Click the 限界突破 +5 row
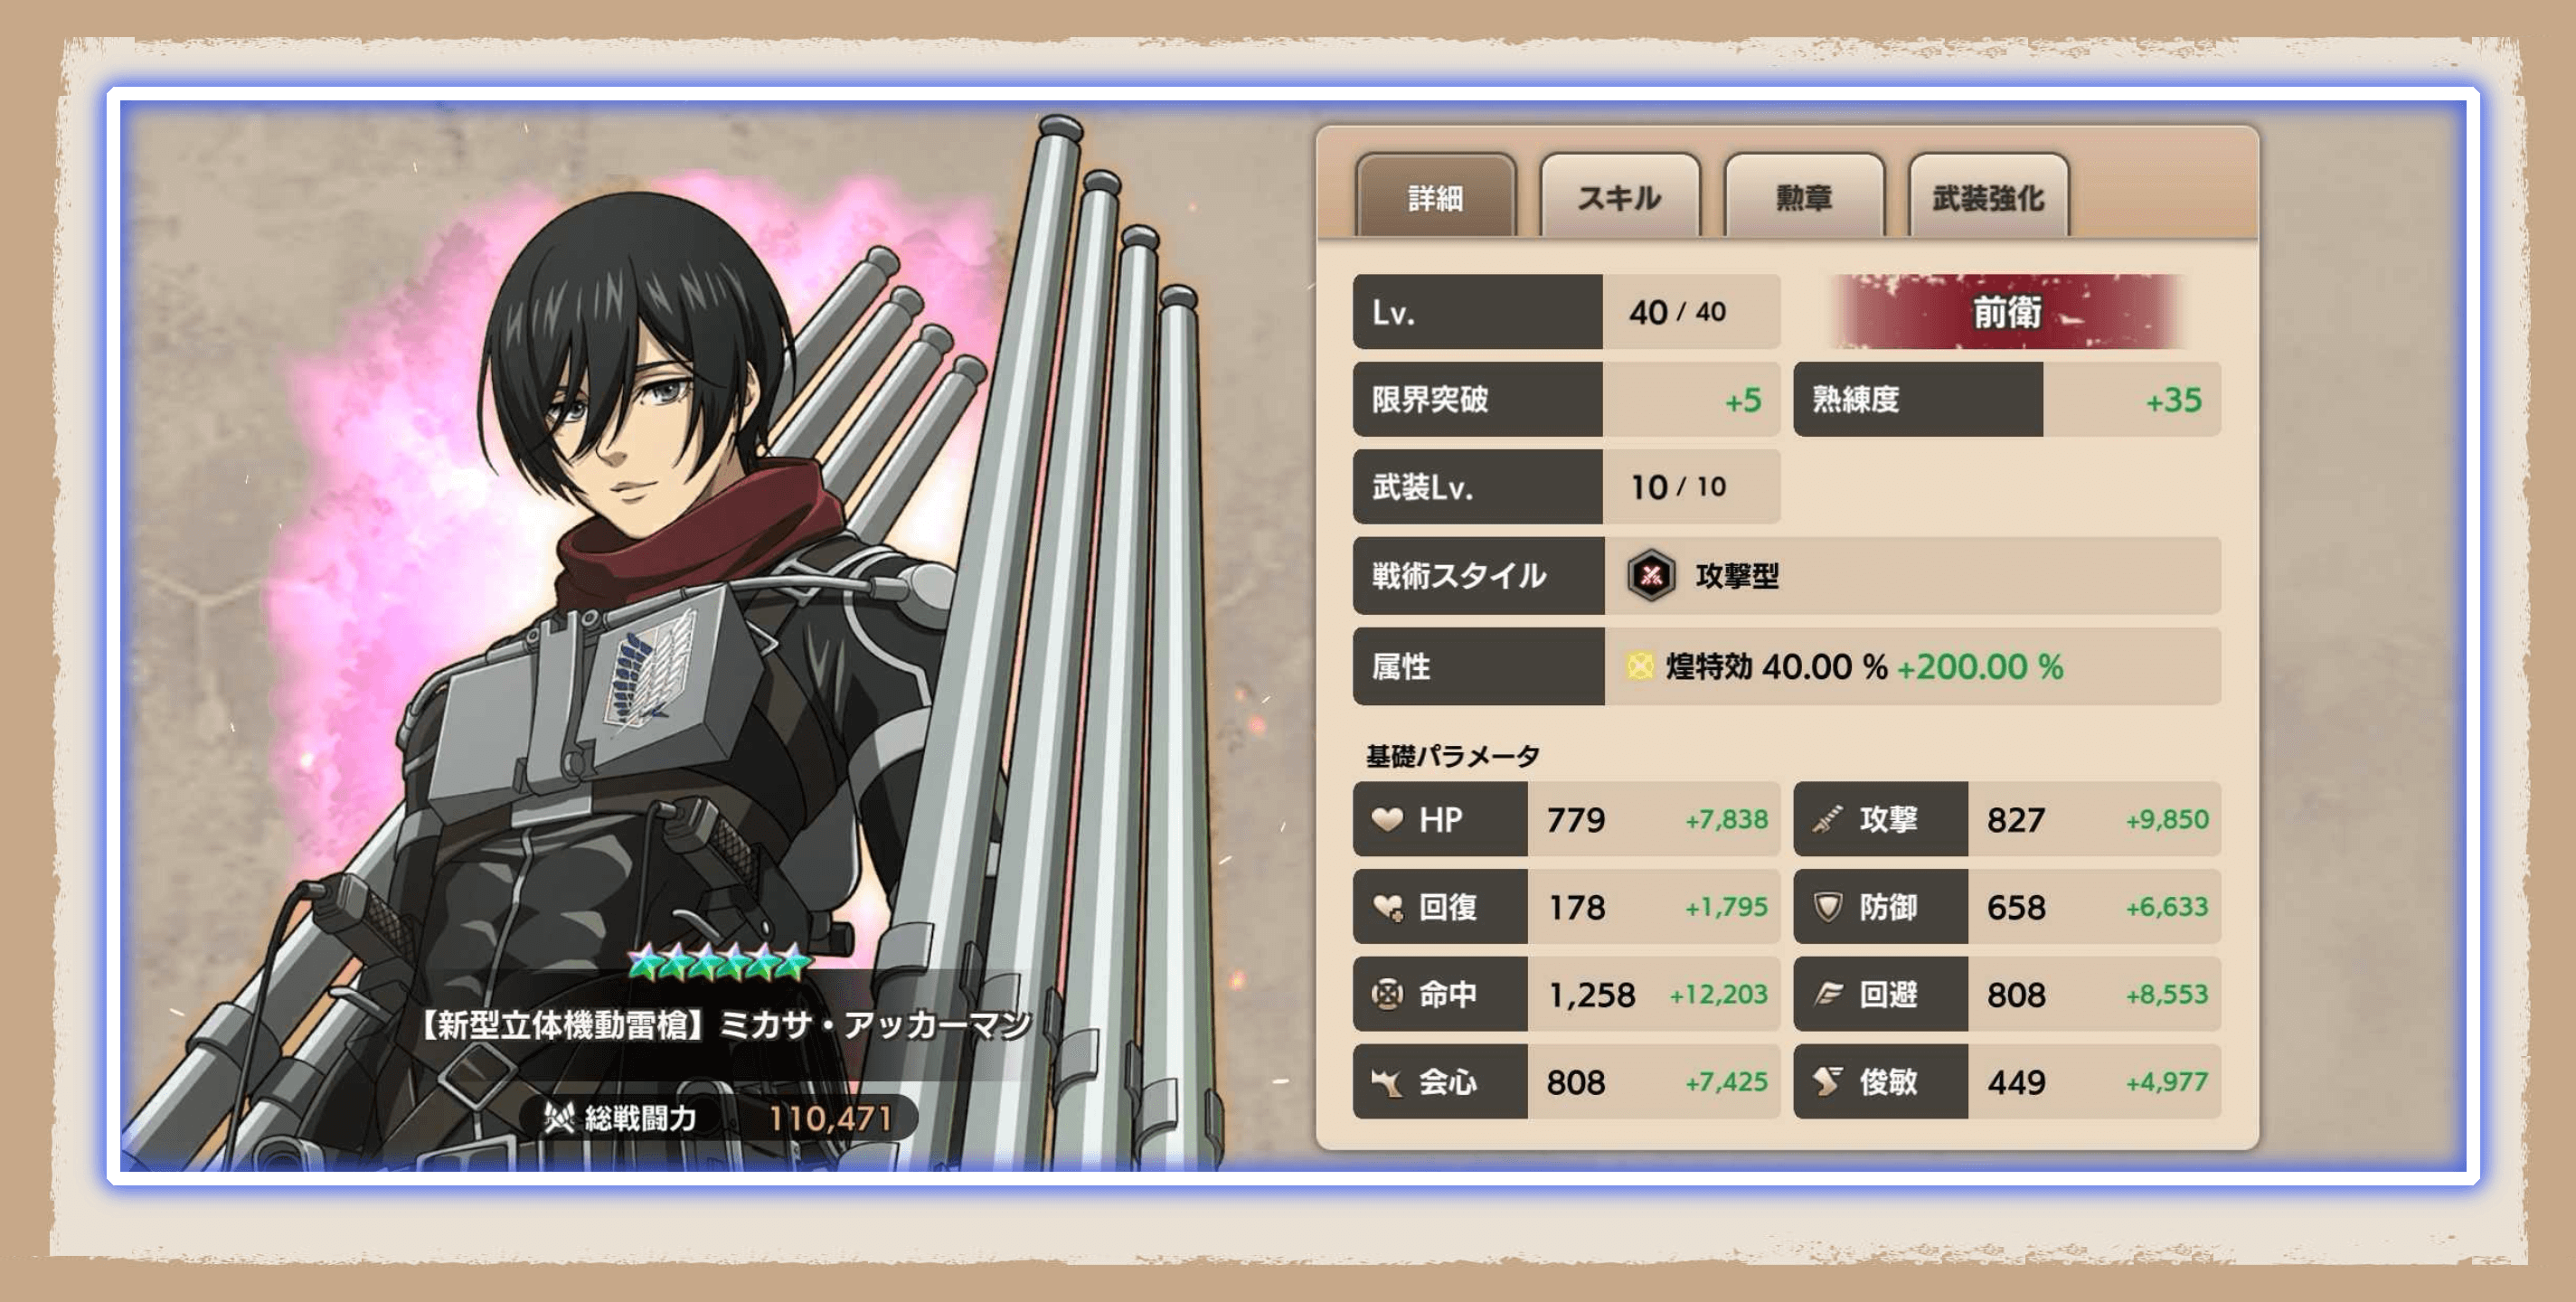 1566,400
